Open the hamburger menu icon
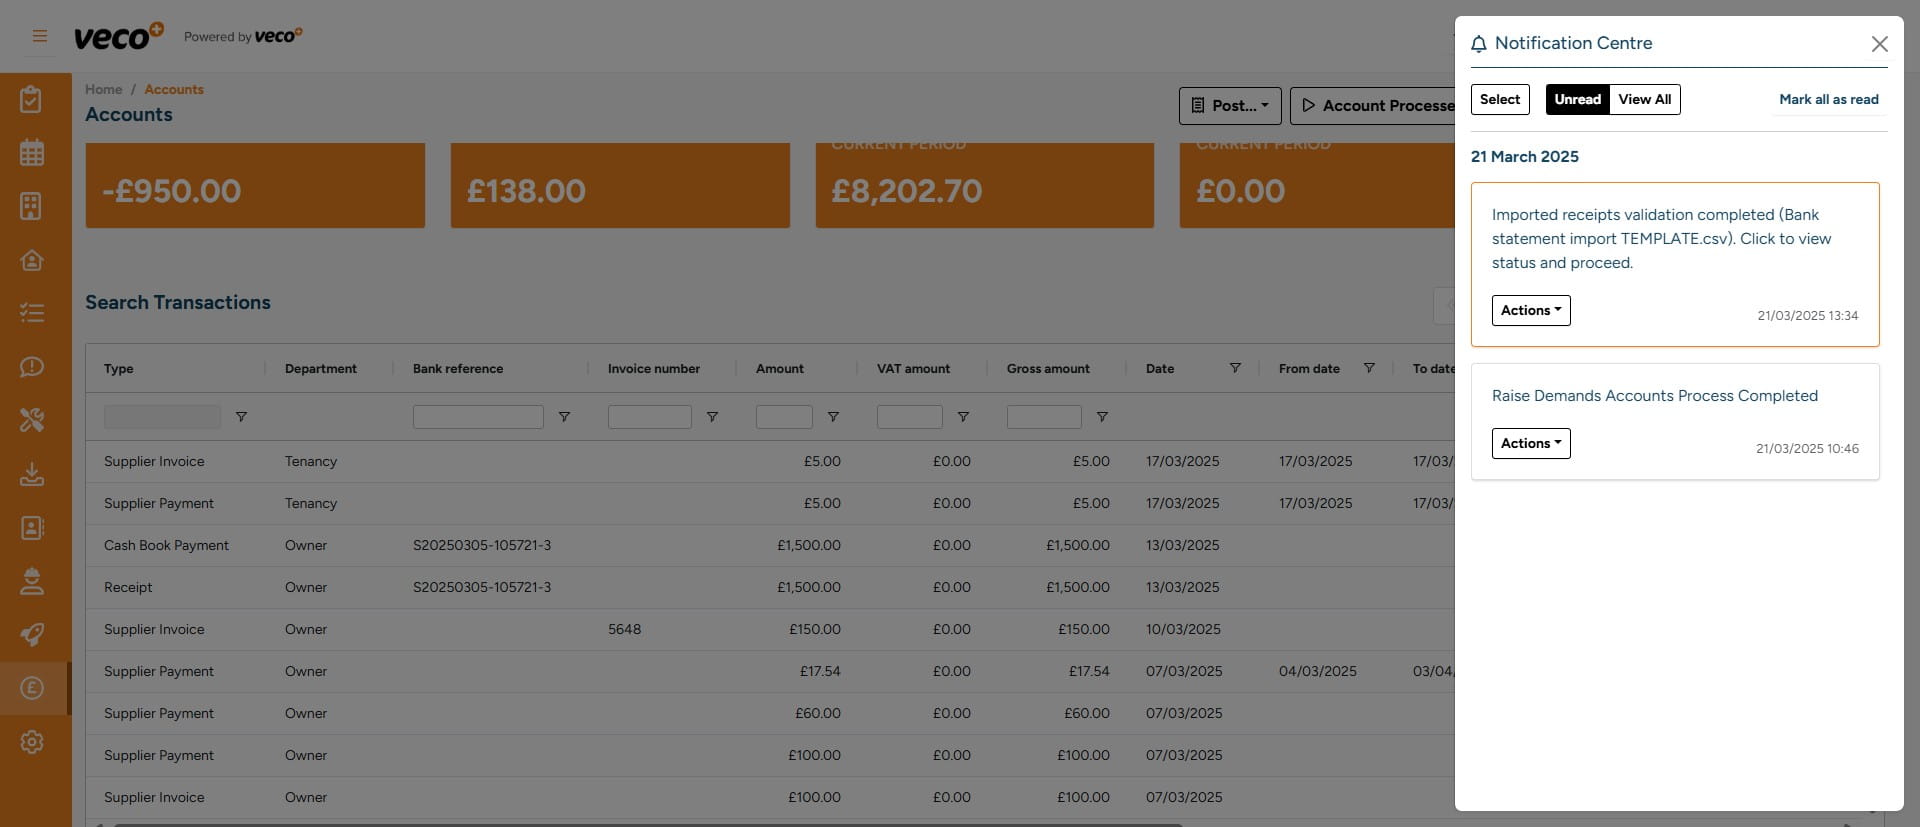1920x827 pixels. click(40, 36)
